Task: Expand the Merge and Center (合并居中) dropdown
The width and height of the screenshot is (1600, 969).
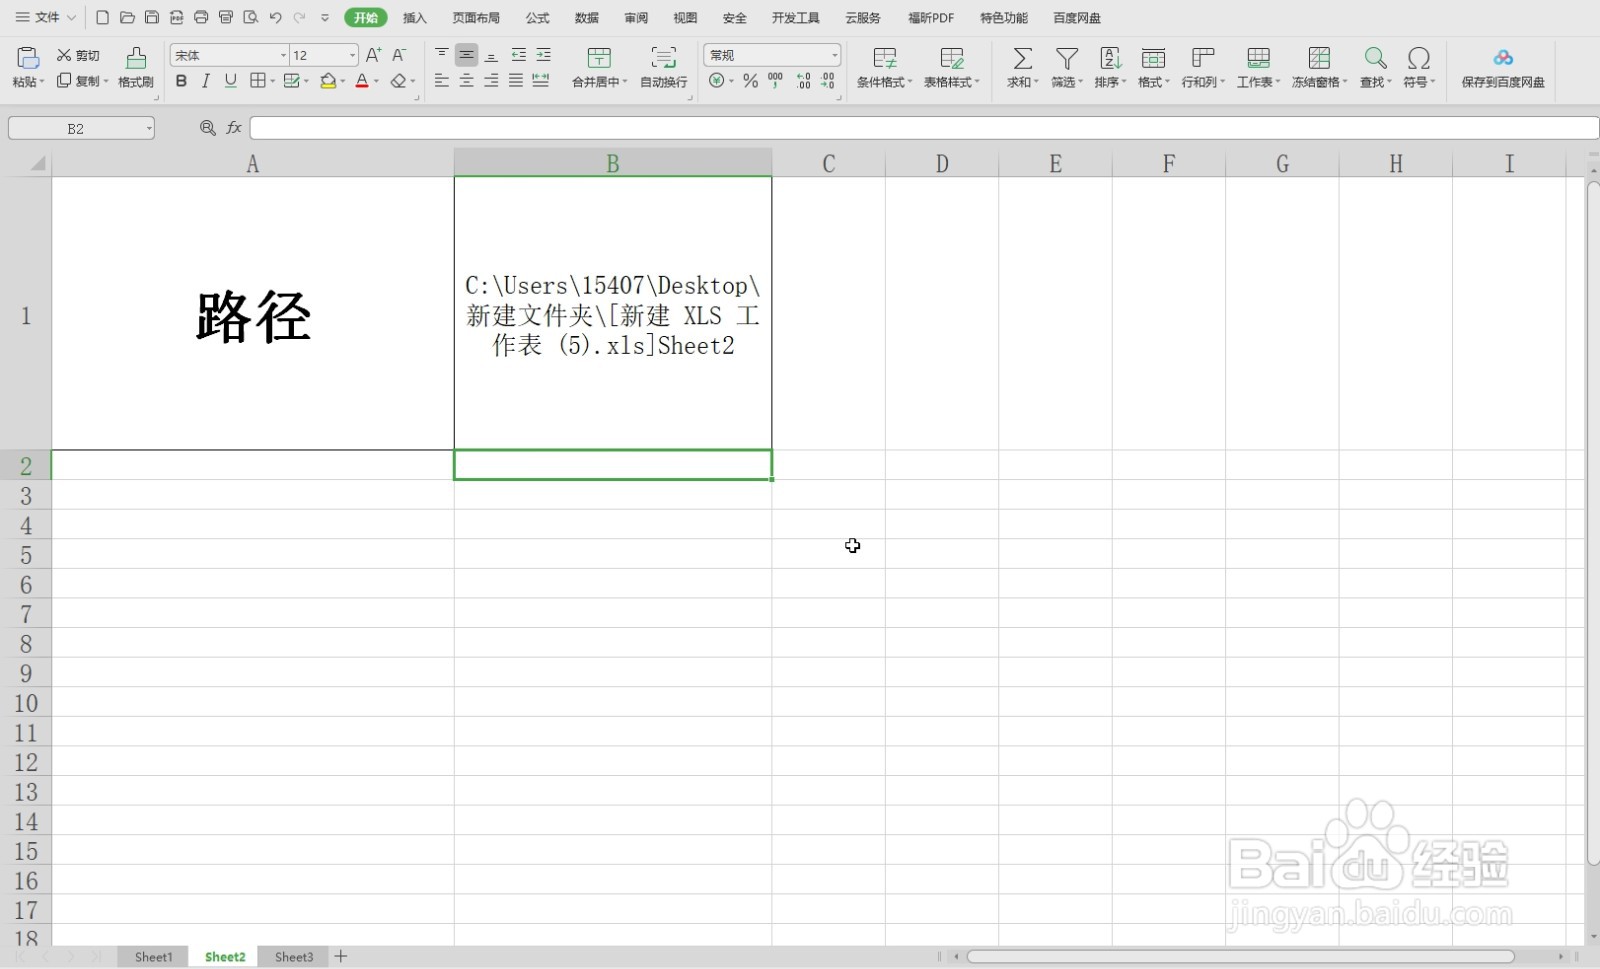Action: 625,82
